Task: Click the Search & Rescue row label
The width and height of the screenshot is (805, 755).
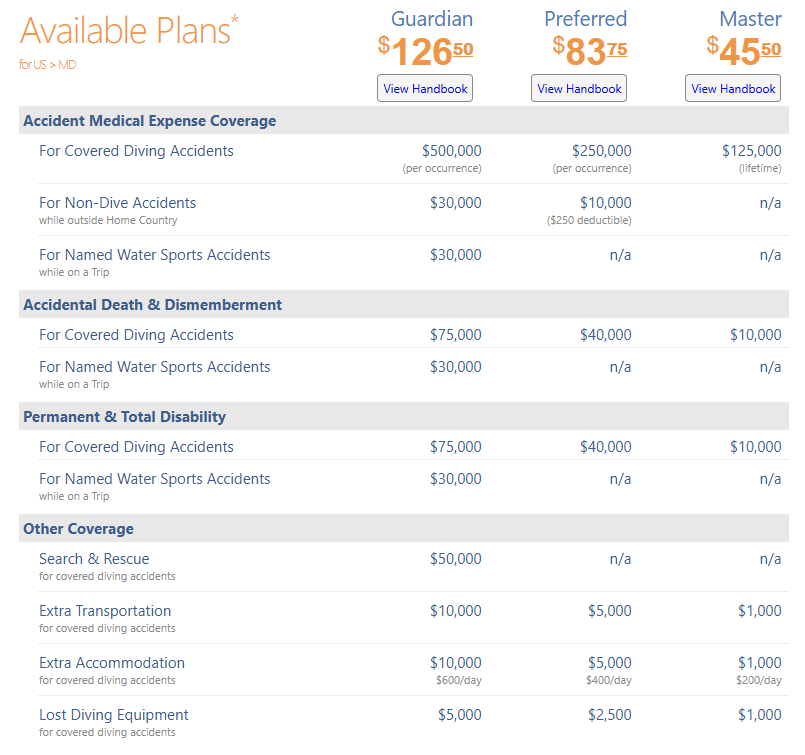Action: click(x=94, y=558)
